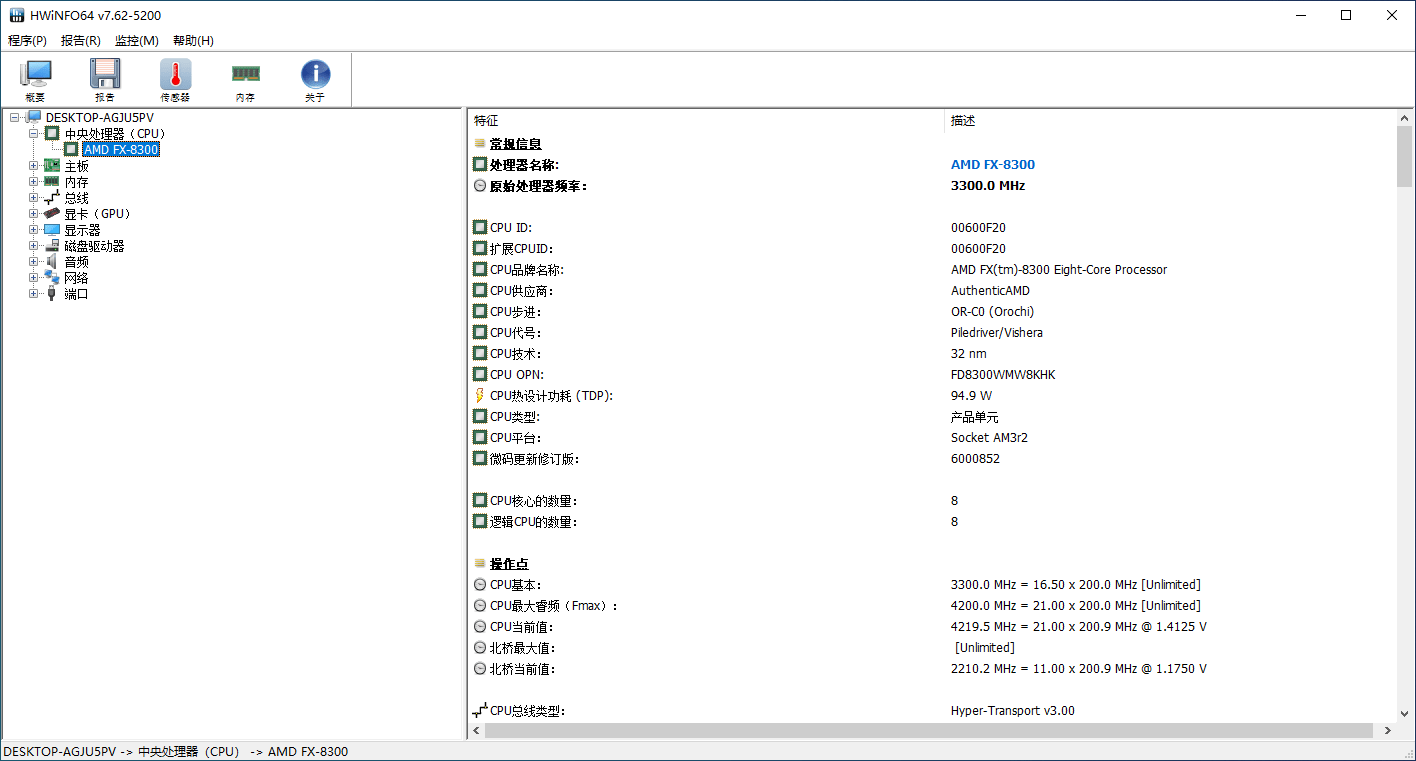Viewport: 1416px width, 761px height.
Task: Select the 端口 tree entry
Action: [x=75, y=293]
